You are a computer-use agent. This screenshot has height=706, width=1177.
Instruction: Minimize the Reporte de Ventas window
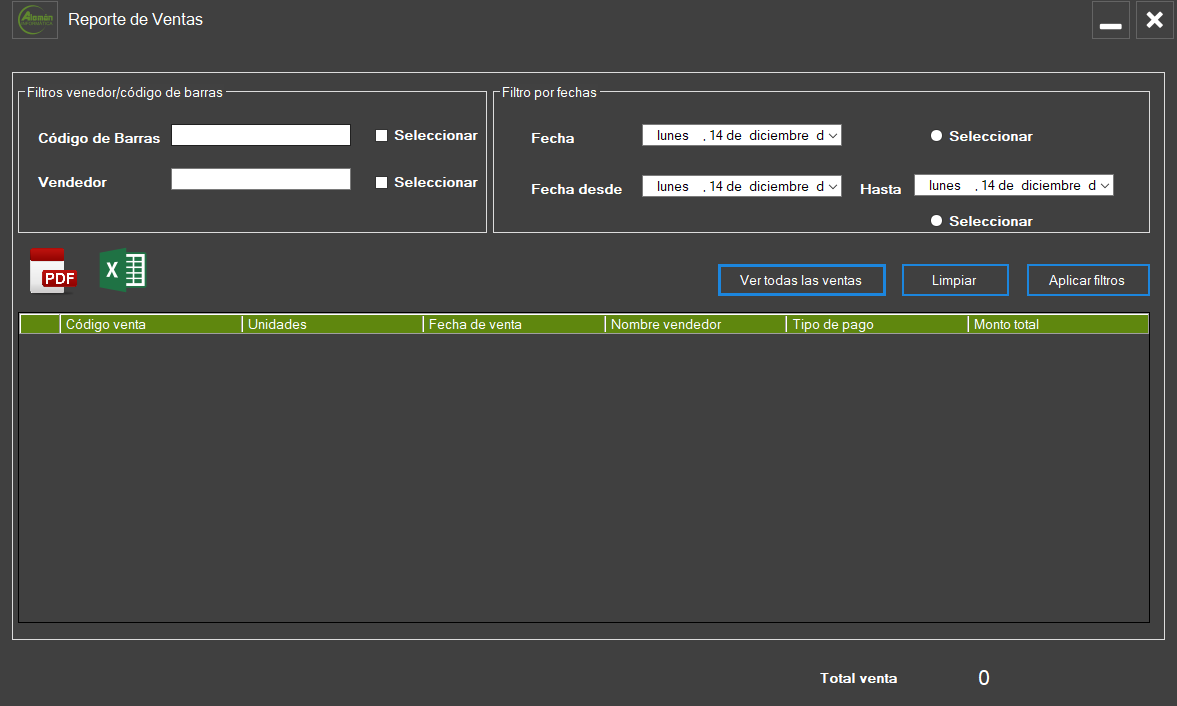[x=1110, y=21]
